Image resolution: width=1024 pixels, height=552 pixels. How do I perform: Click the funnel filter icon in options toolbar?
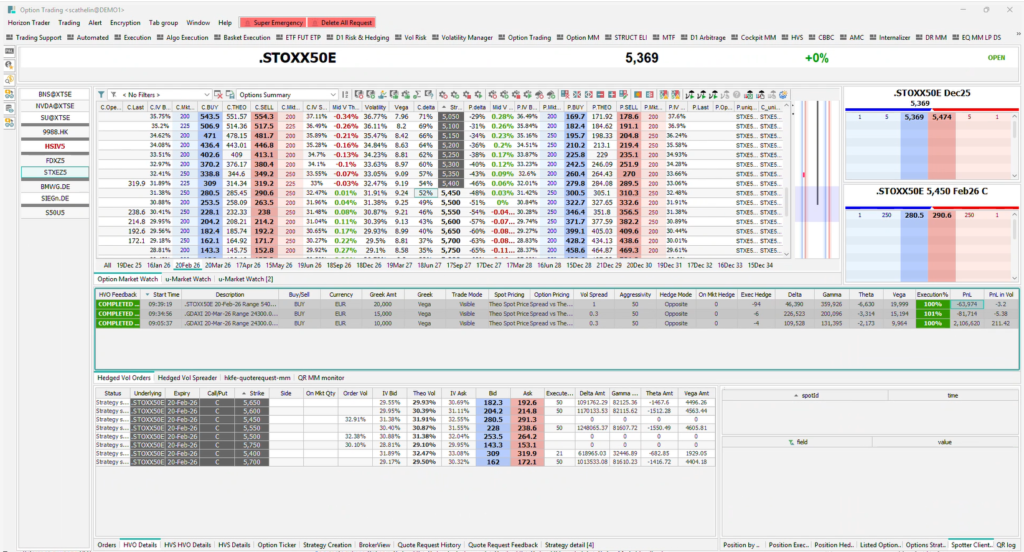(x=101, y=95)
